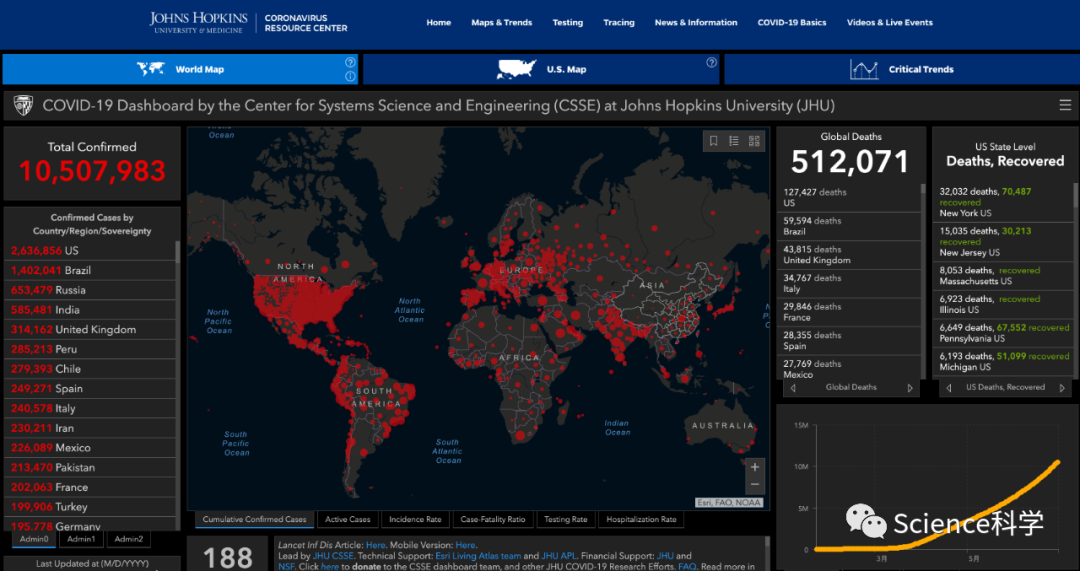The image size is (1080, 571).
Task: Select Russia in confirmed cases list
Action: point(90,290)
